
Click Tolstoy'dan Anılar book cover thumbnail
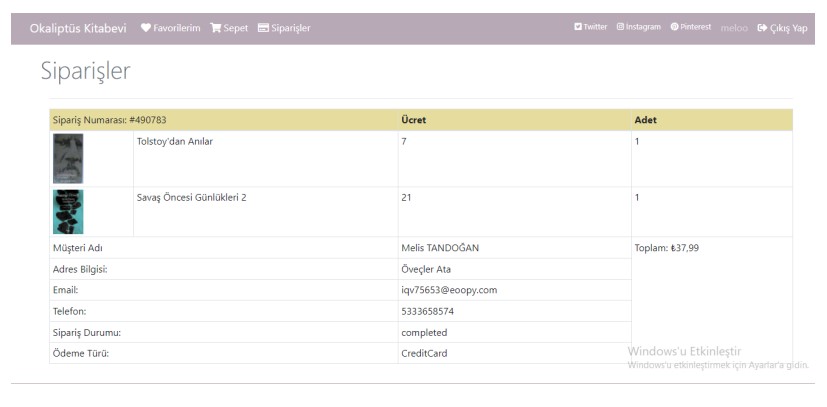point(68,158)
